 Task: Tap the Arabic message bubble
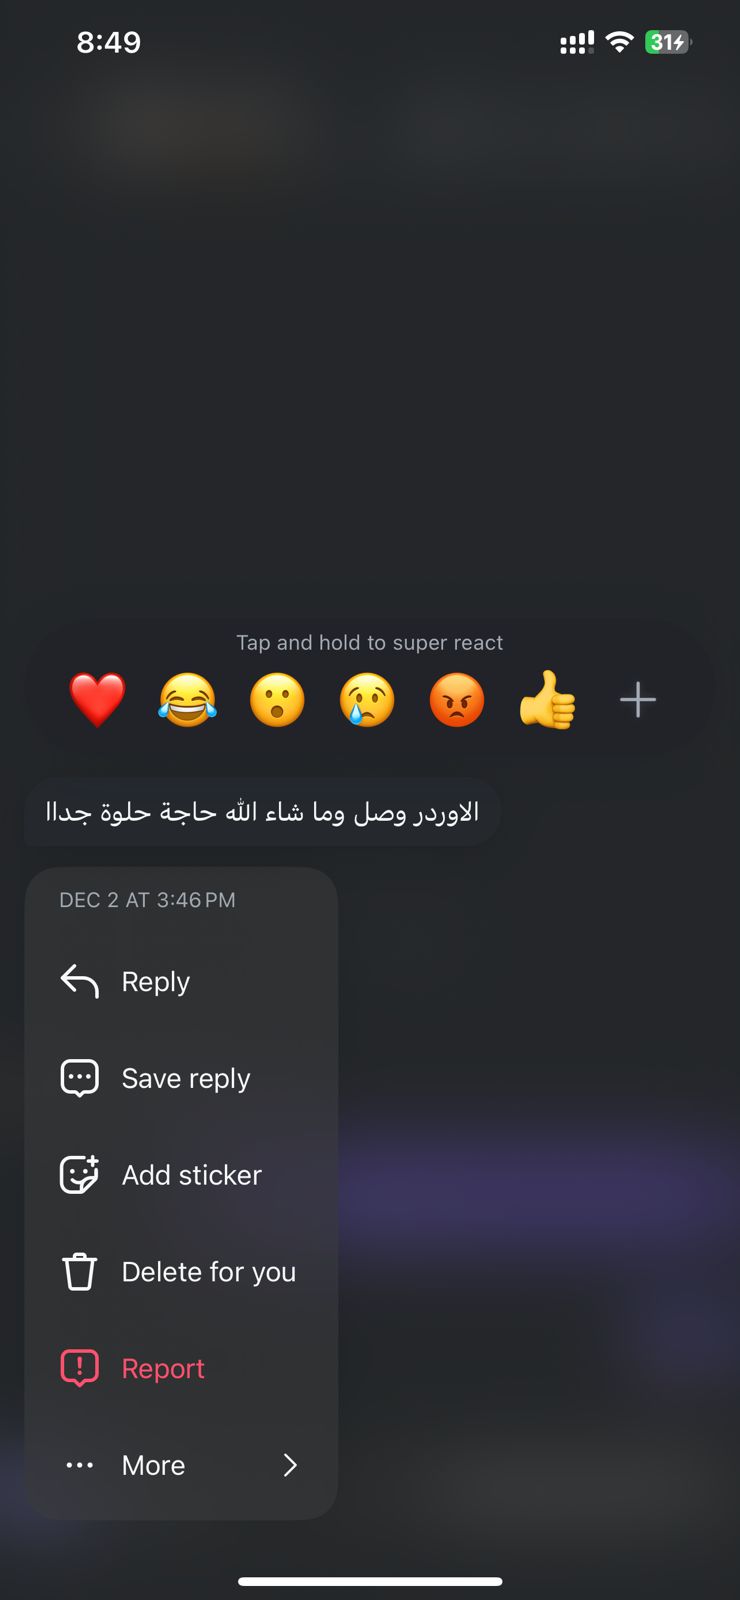click(262, 812)
